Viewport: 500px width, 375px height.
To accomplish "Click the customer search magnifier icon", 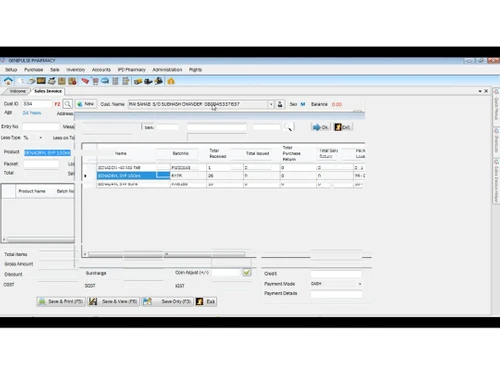I will point(68,104).
